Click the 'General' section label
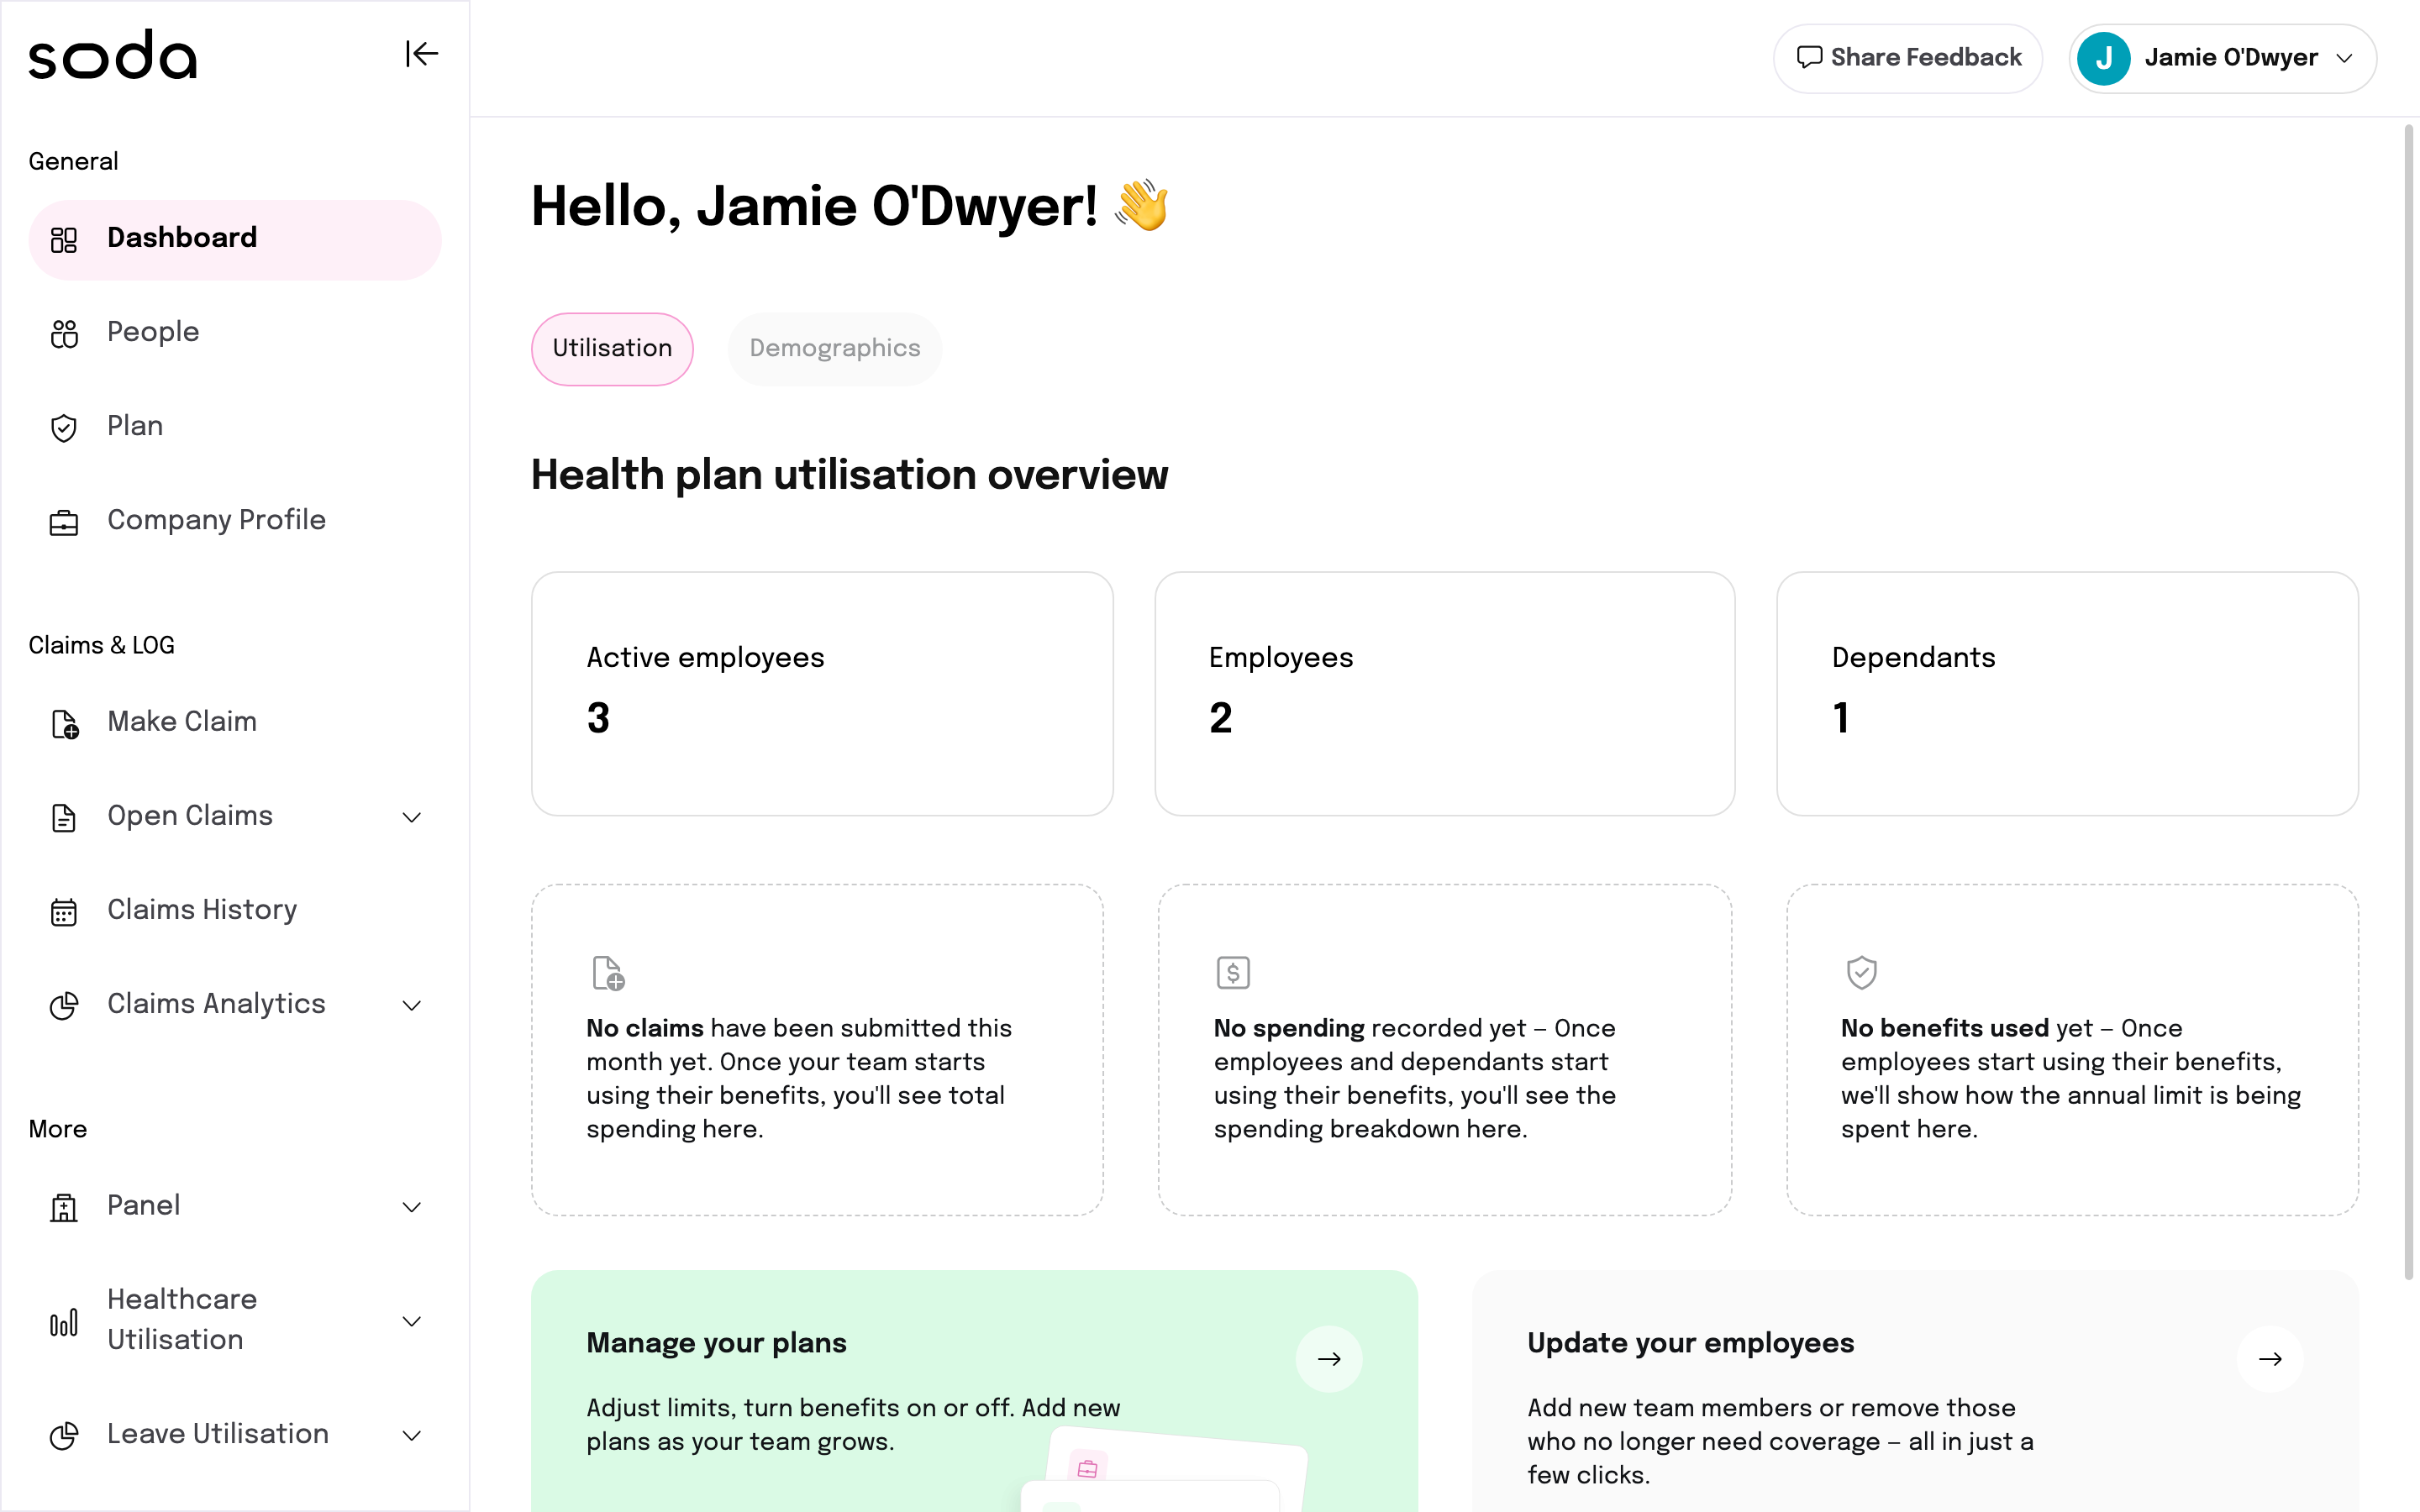 click(x=73, y=161)
